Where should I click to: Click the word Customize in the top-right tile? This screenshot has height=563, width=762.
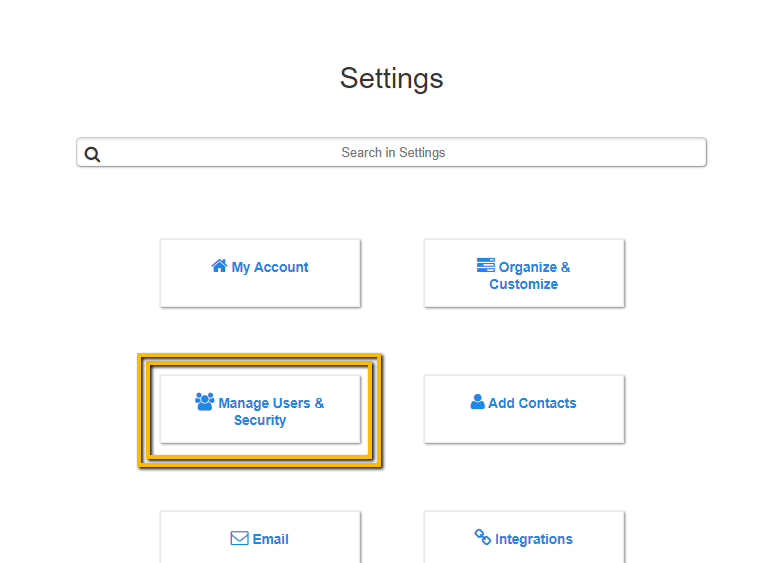[x=523, y=285]
